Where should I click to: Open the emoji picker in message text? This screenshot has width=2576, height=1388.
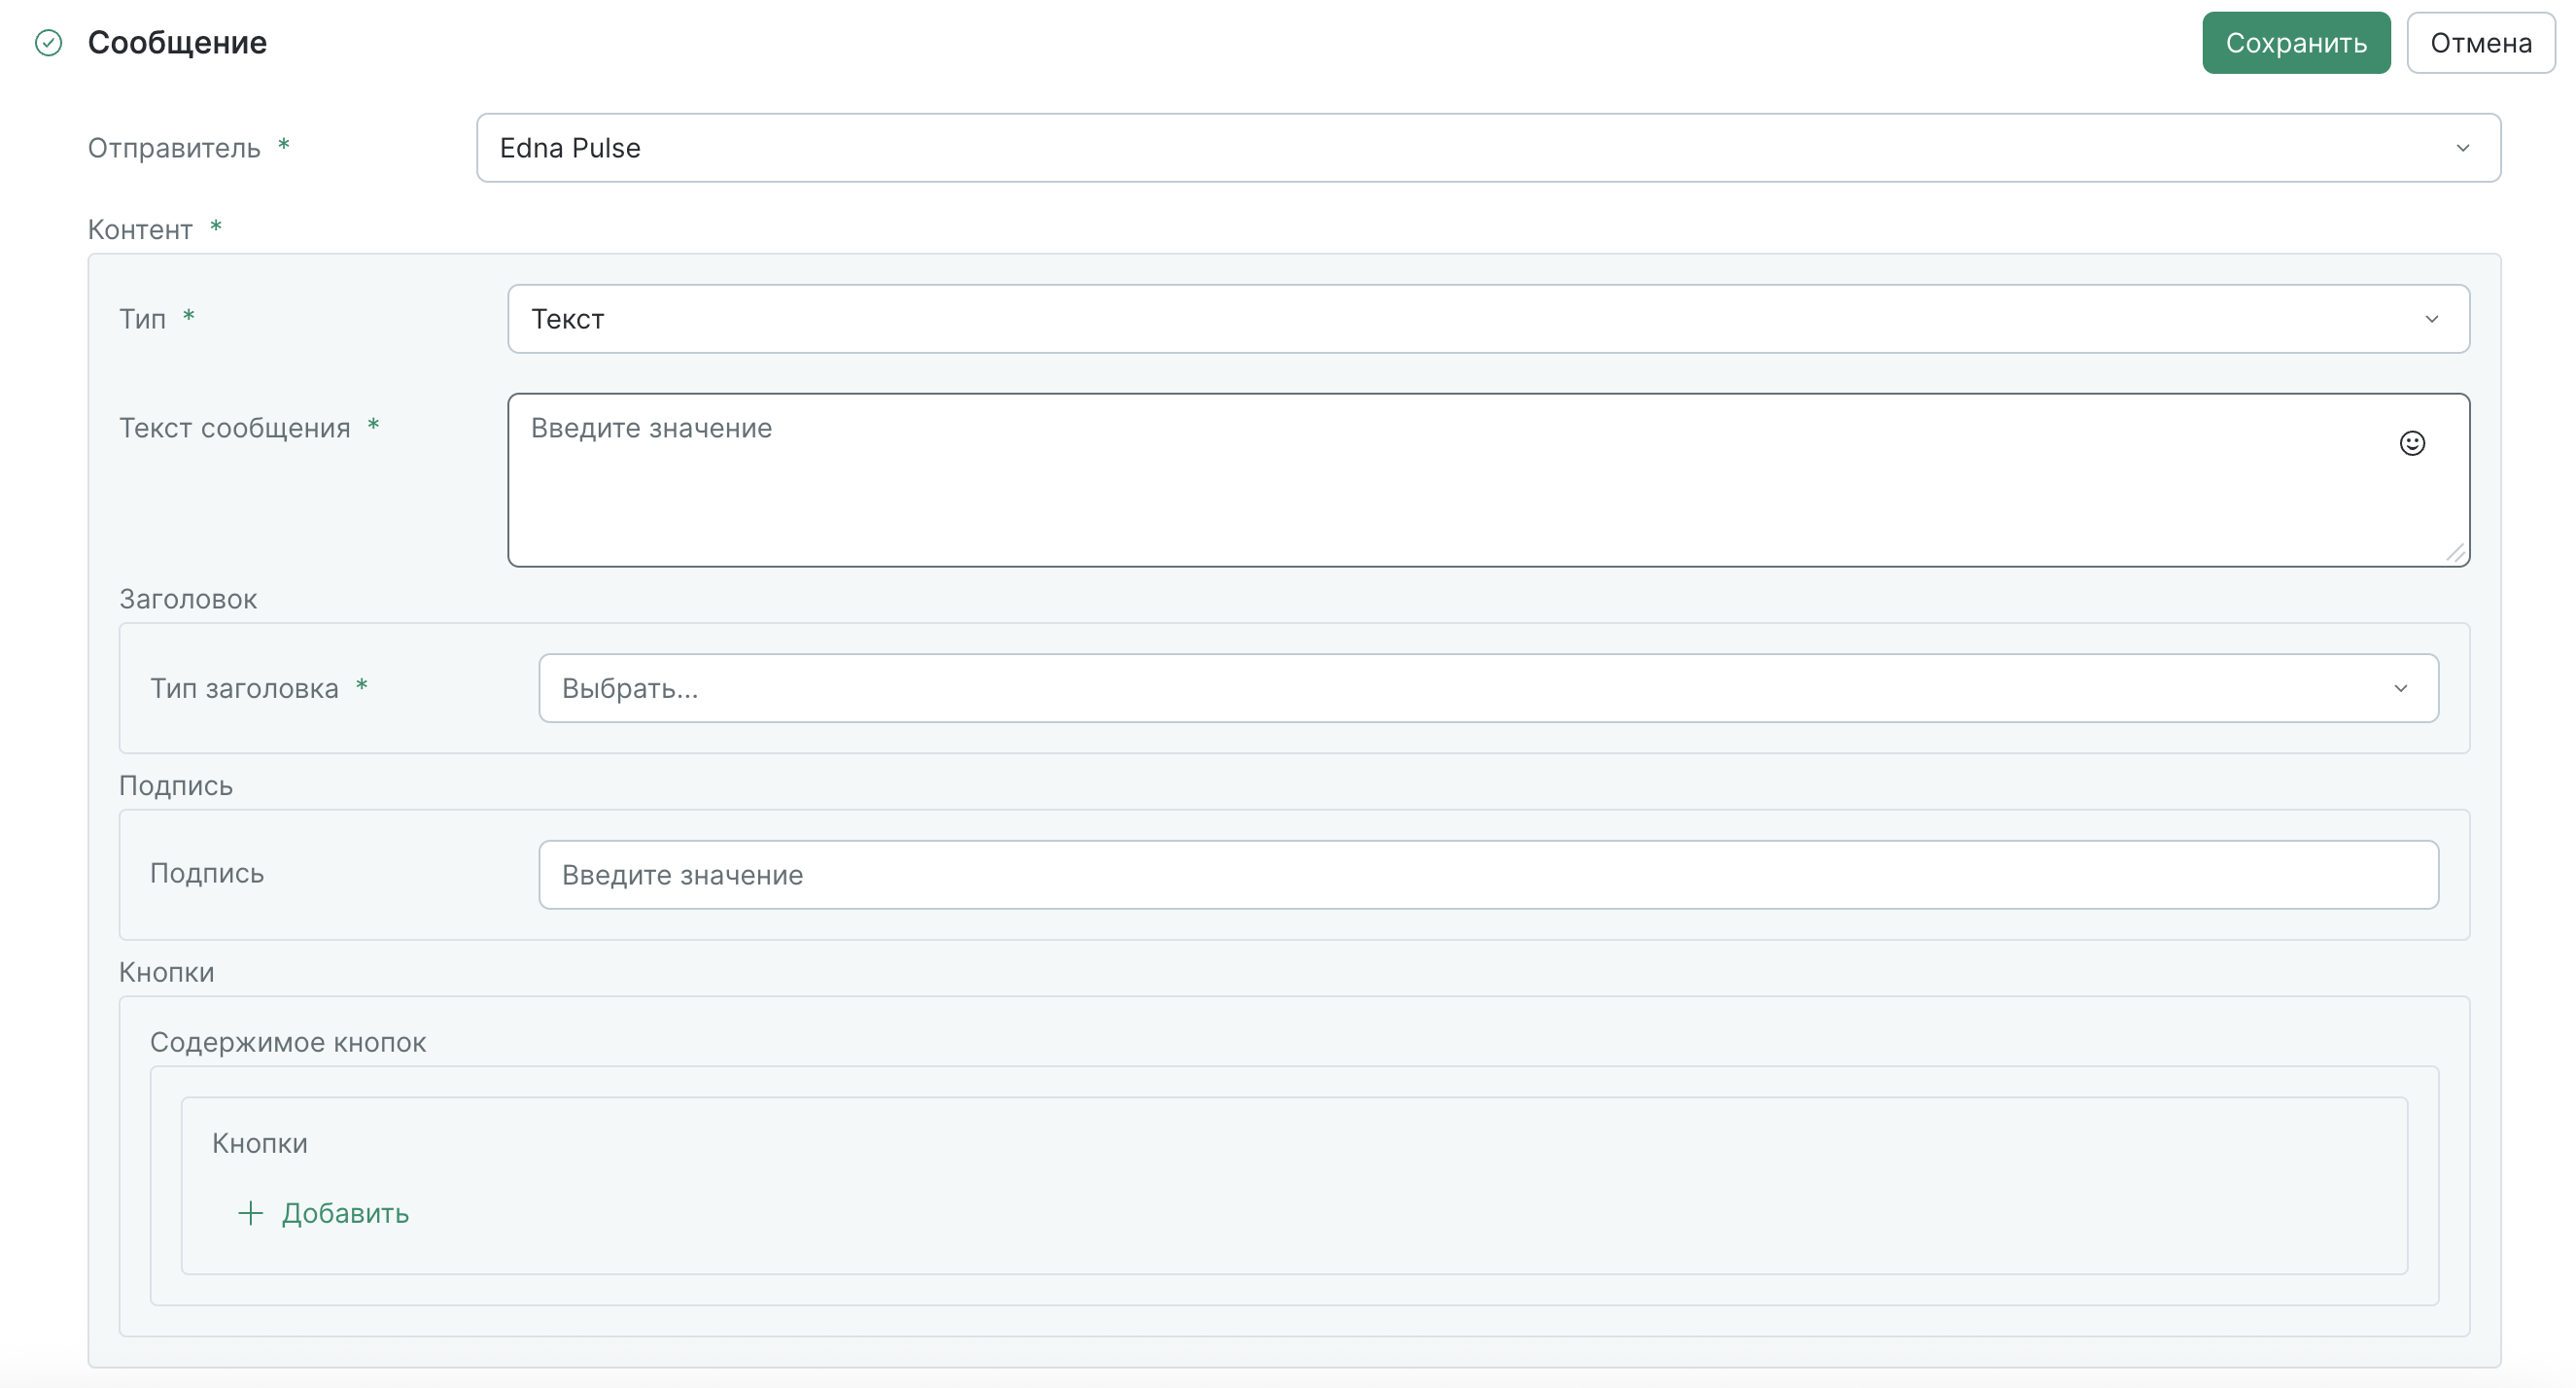tap(2411, 443)
